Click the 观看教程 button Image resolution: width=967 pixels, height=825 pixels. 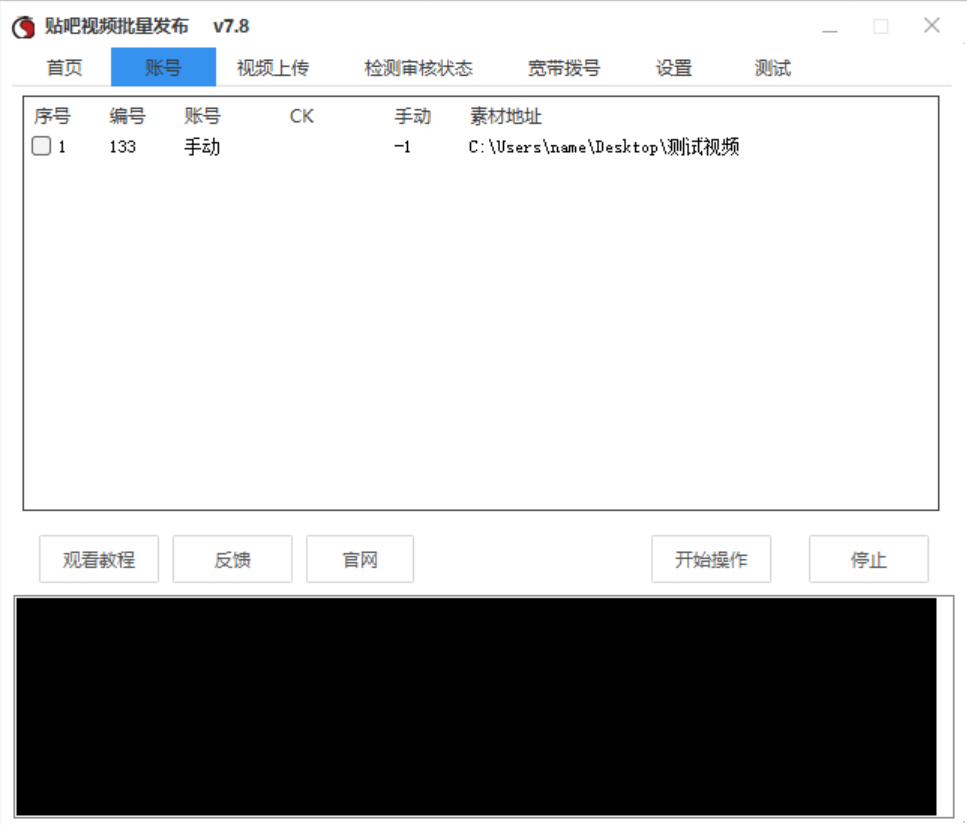click(99, 559)
